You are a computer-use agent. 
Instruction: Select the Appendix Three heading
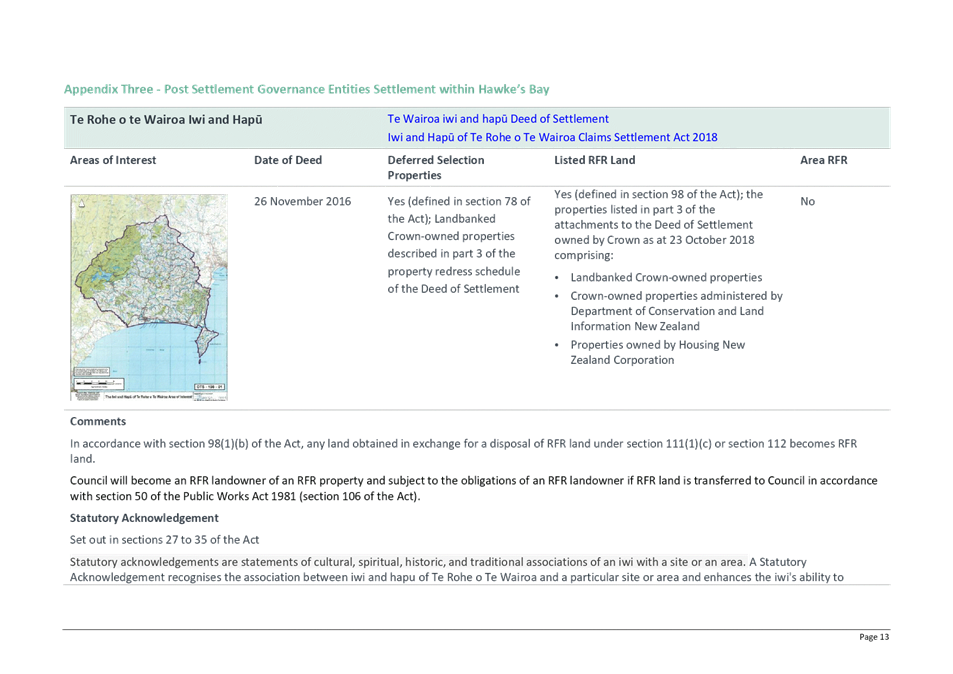click(x=306, y=89)
